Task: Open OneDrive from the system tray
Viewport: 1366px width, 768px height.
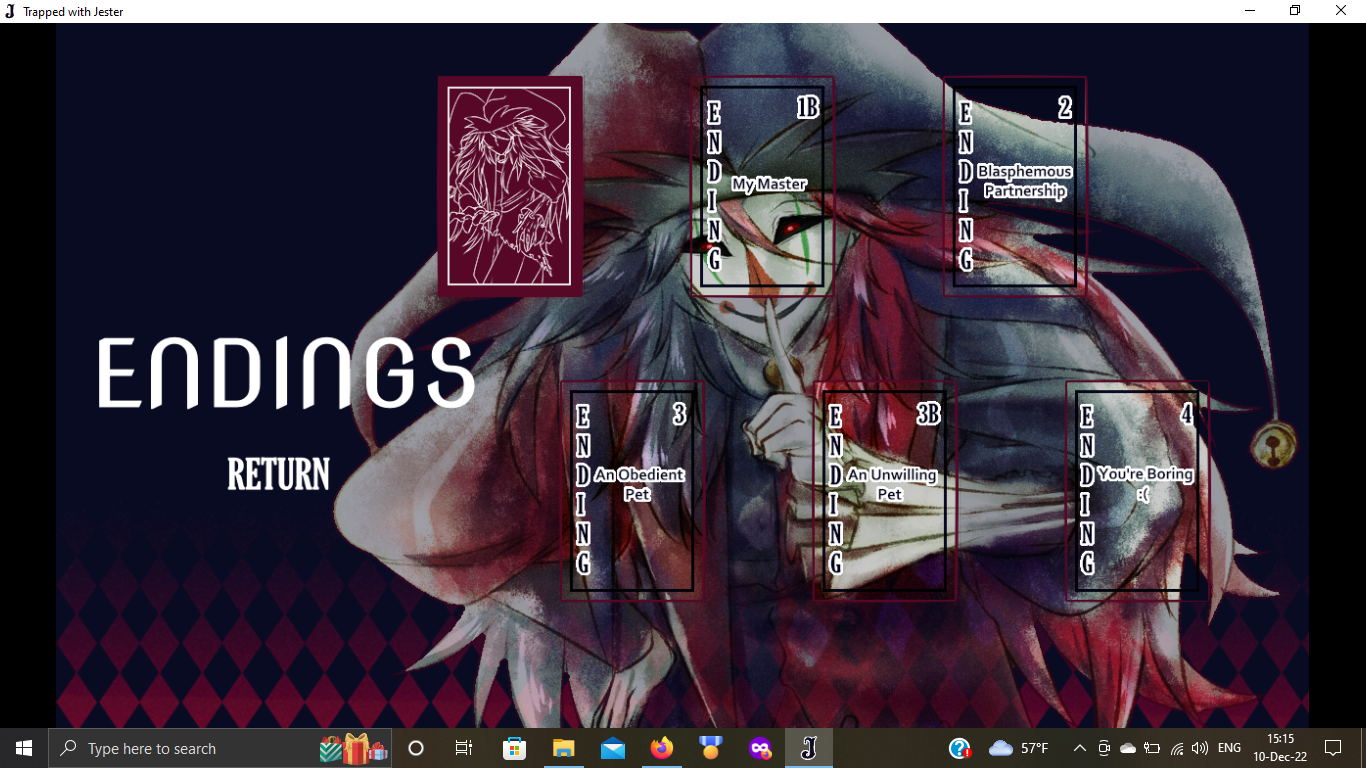Action: [1128, 748]
